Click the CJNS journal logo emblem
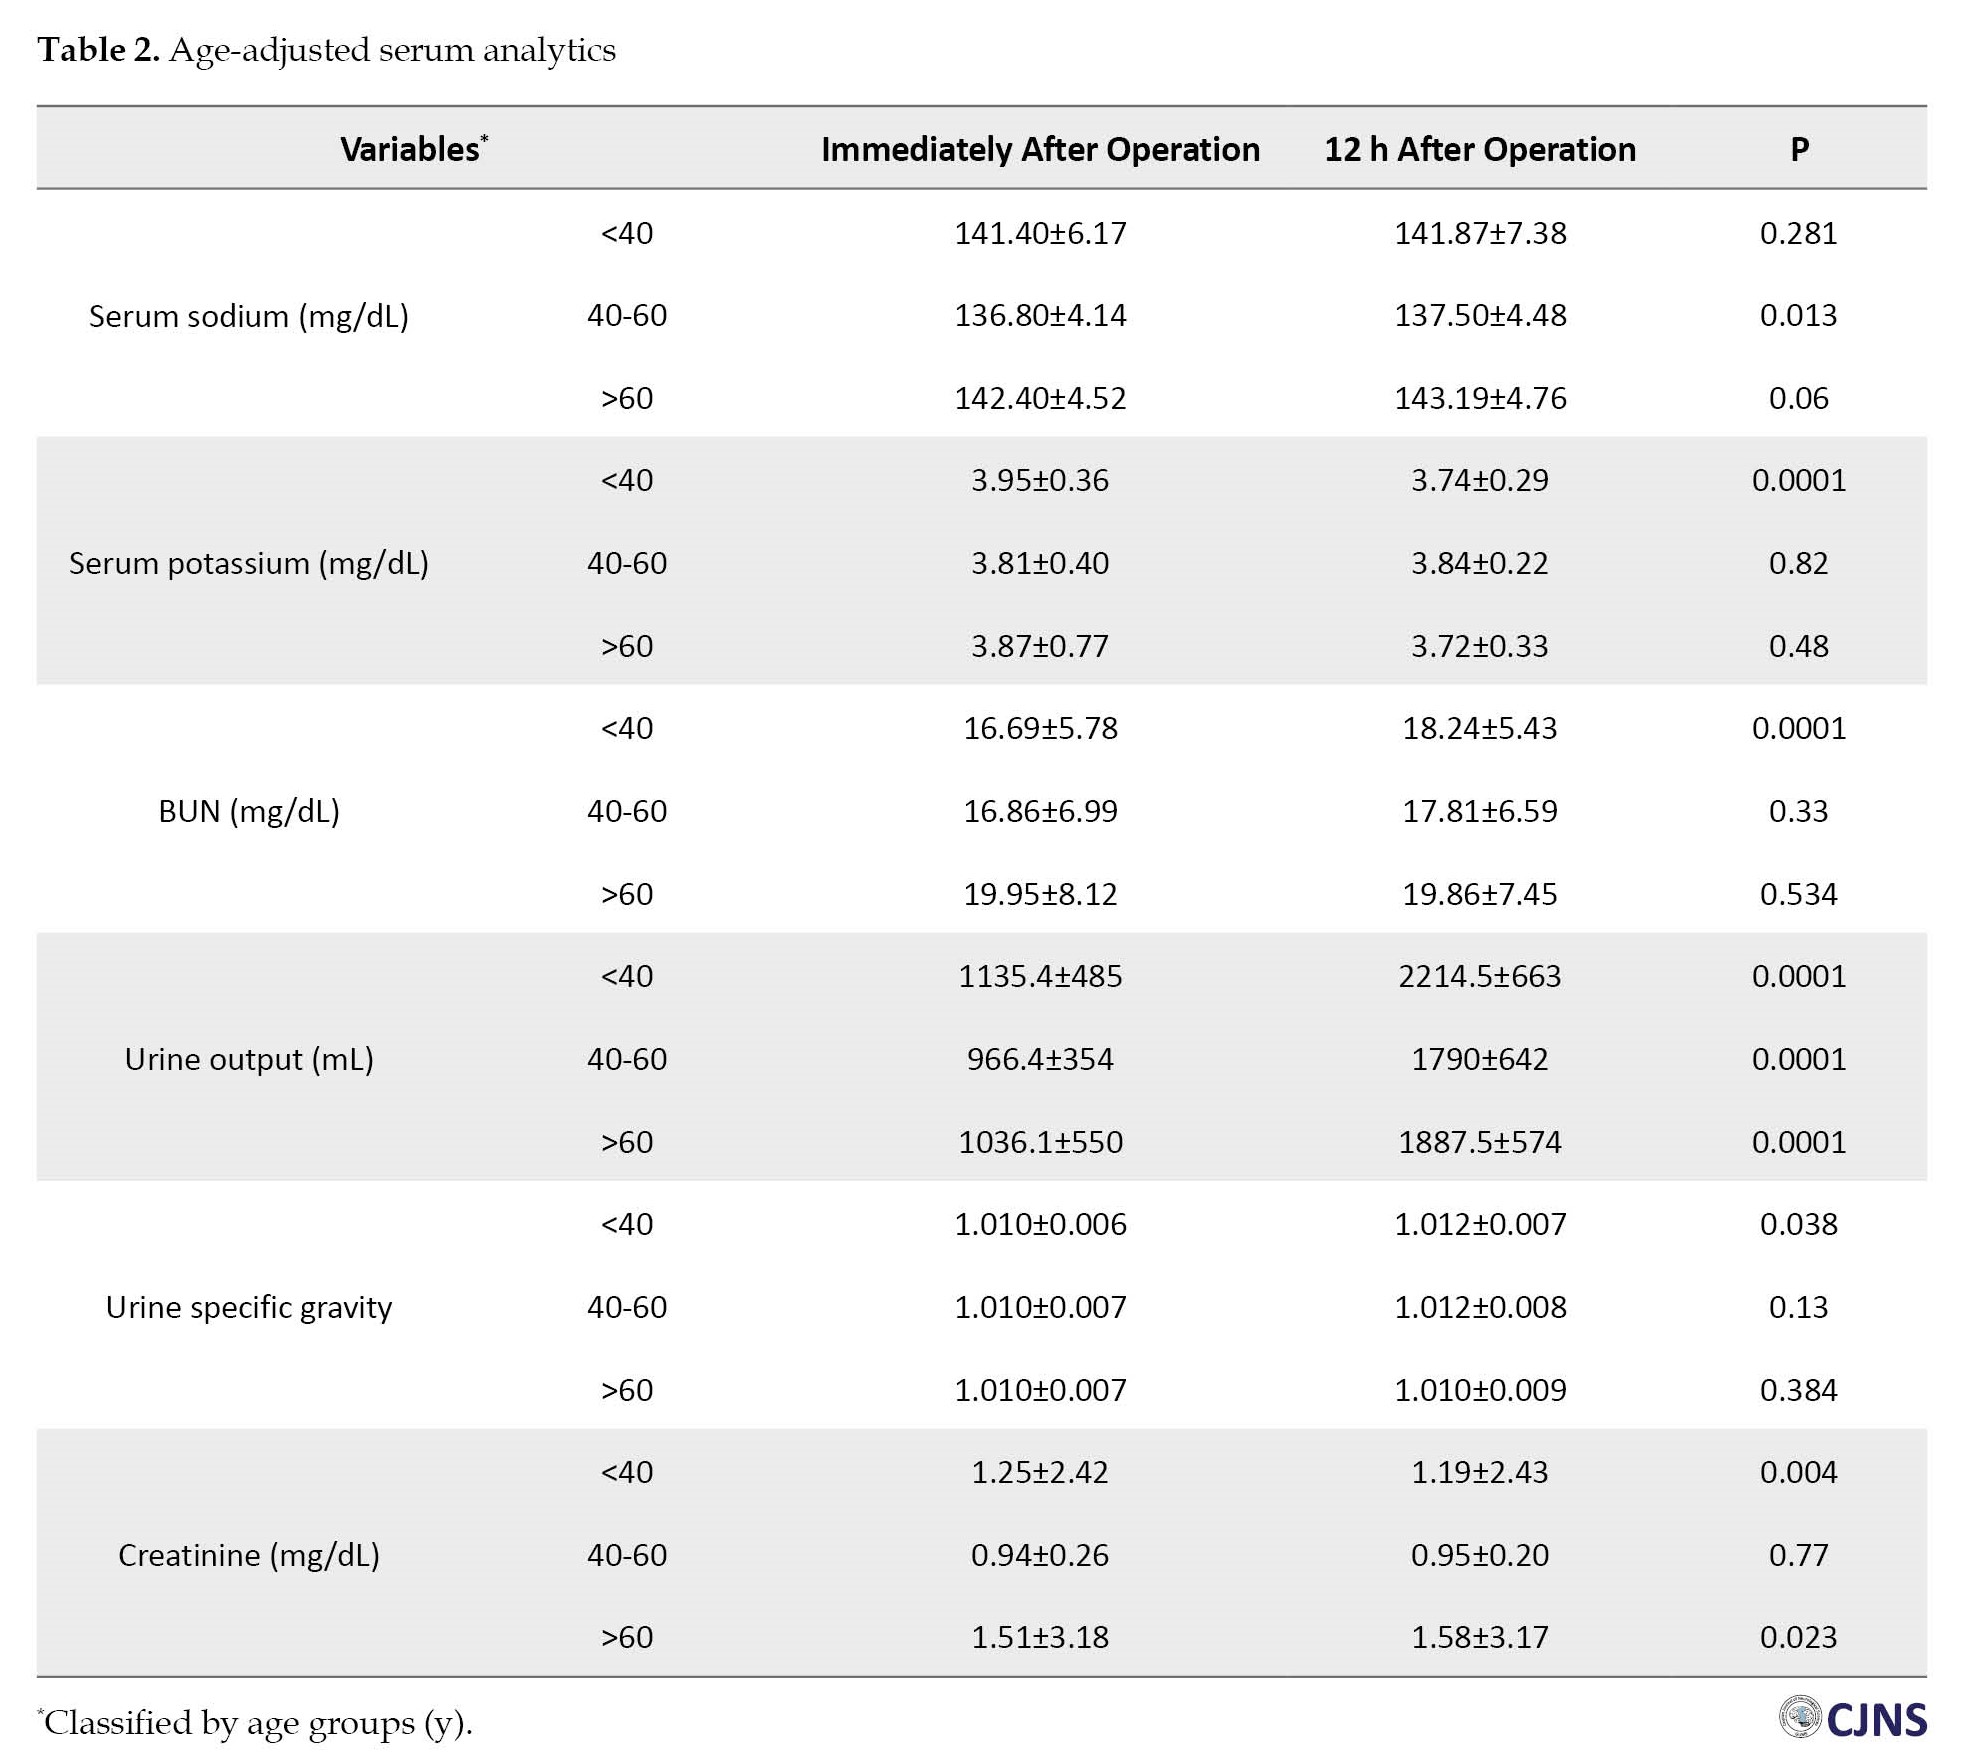The width and height of the screenshot is (1967, 1760). pos(1800,1718)
